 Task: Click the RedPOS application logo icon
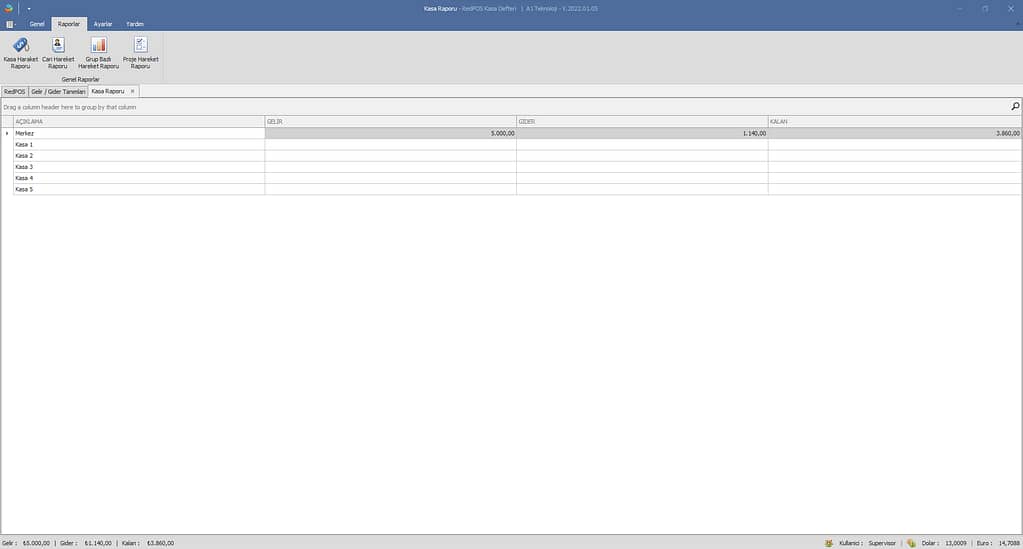pyautogui.click(x=8, y=8)
